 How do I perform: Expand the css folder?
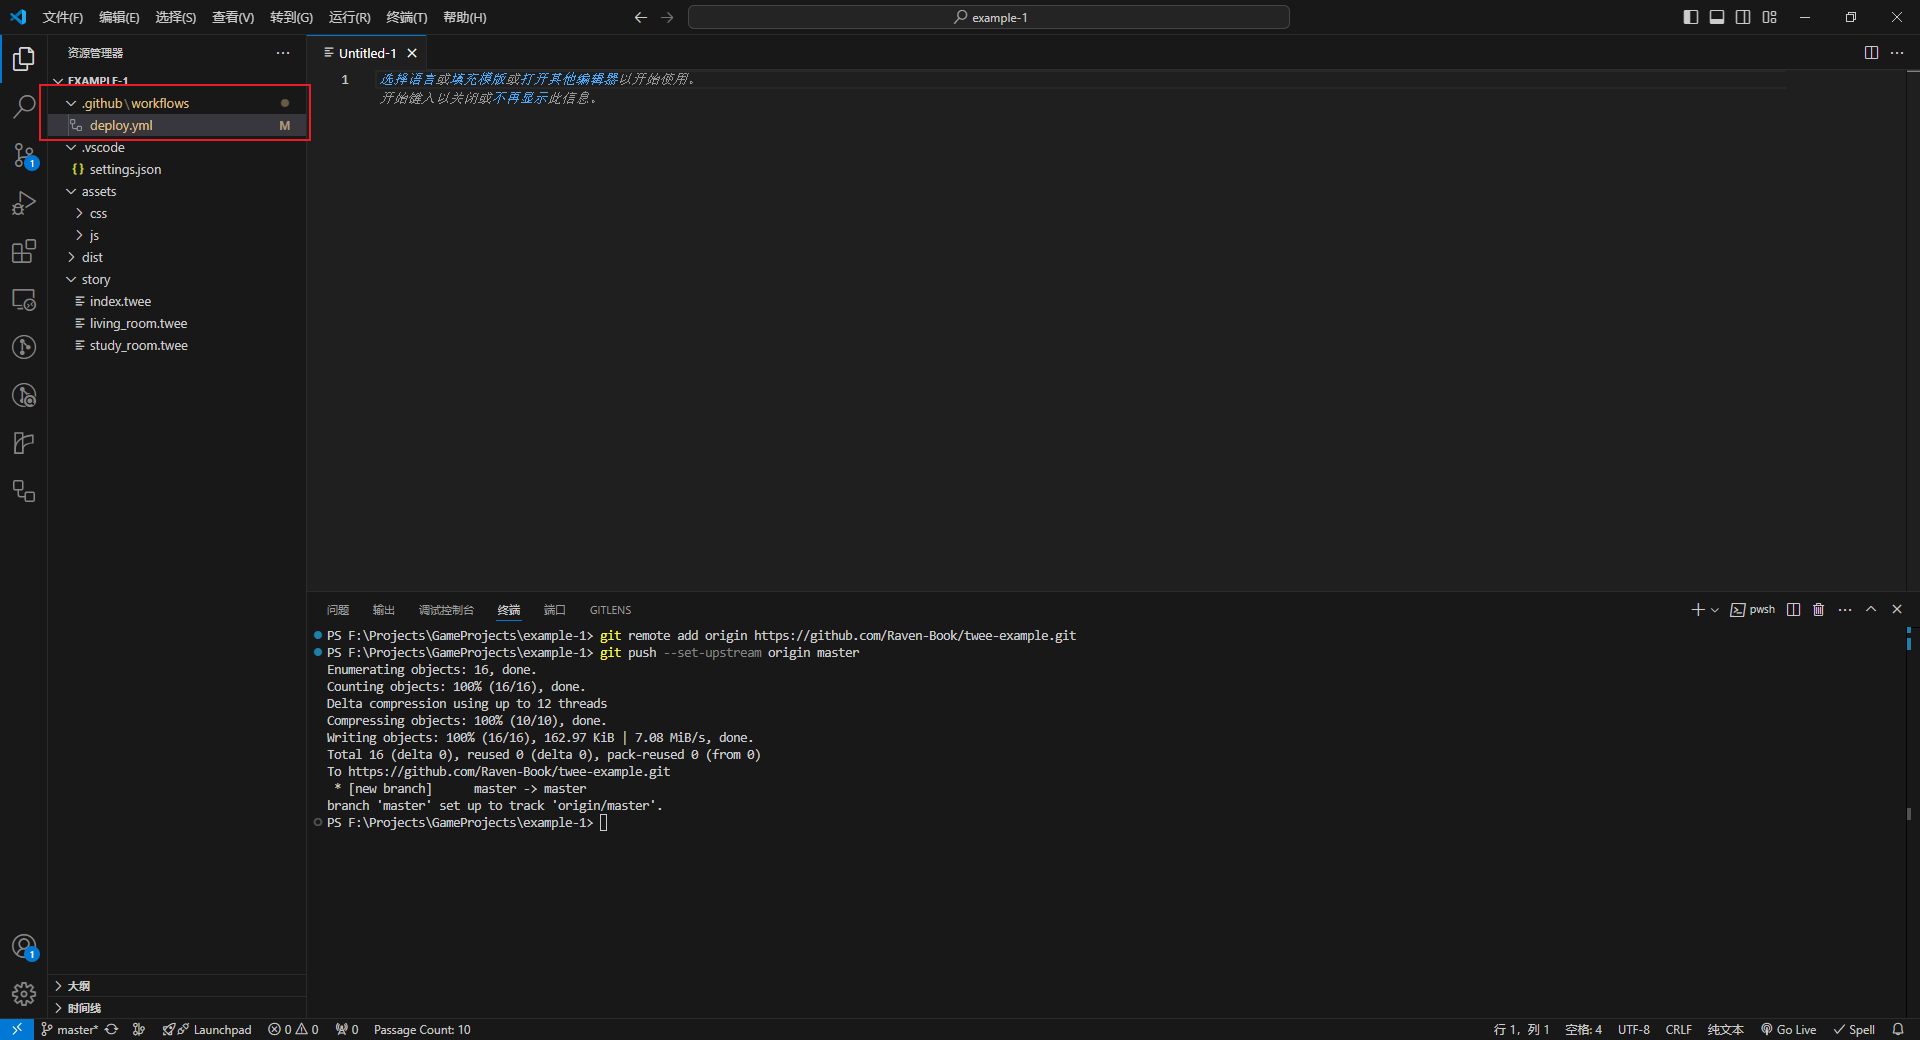pos(177,213)
